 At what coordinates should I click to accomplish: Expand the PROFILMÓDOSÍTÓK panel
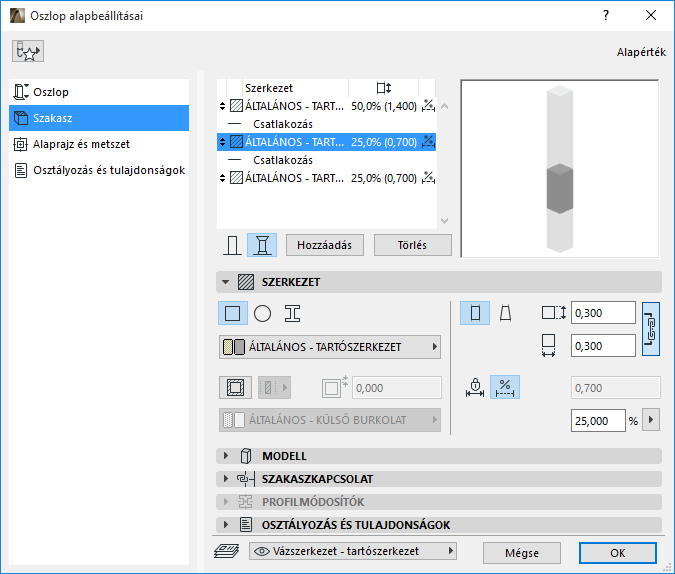pos(439,502)
